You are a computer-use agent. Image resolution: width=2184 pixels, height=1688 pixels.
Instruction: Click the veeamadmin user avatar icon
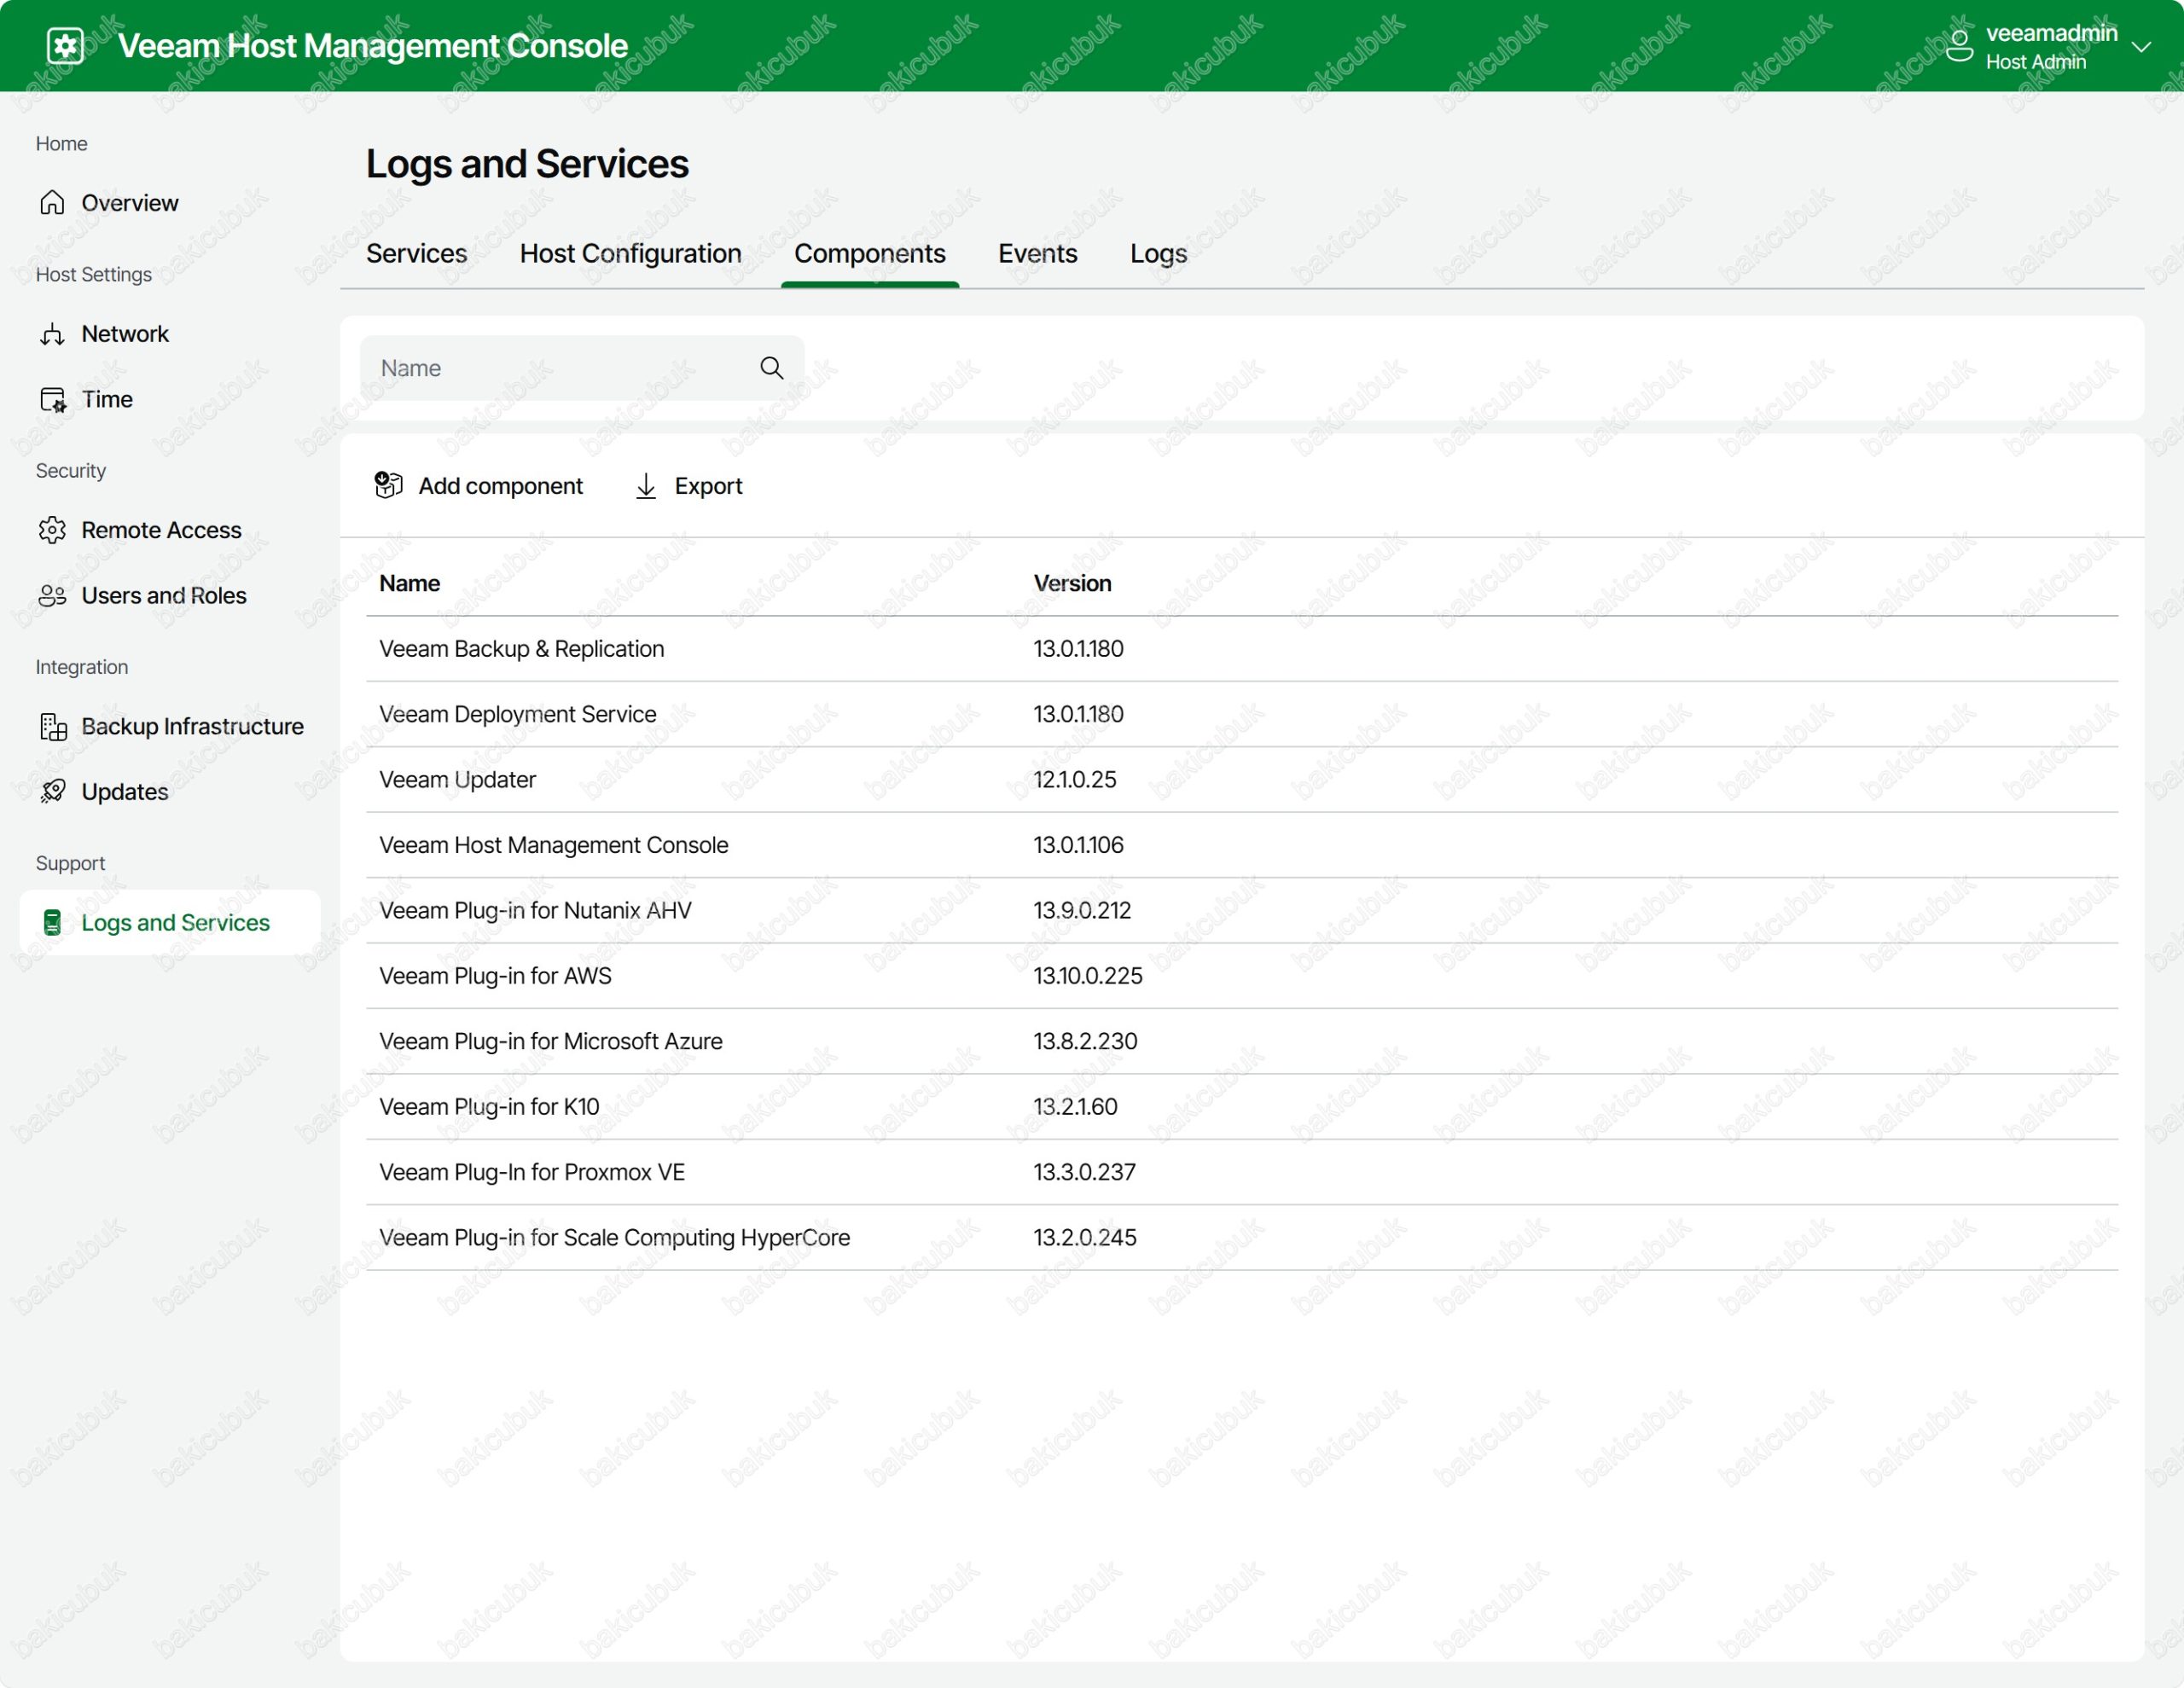tap(1959, 46)
